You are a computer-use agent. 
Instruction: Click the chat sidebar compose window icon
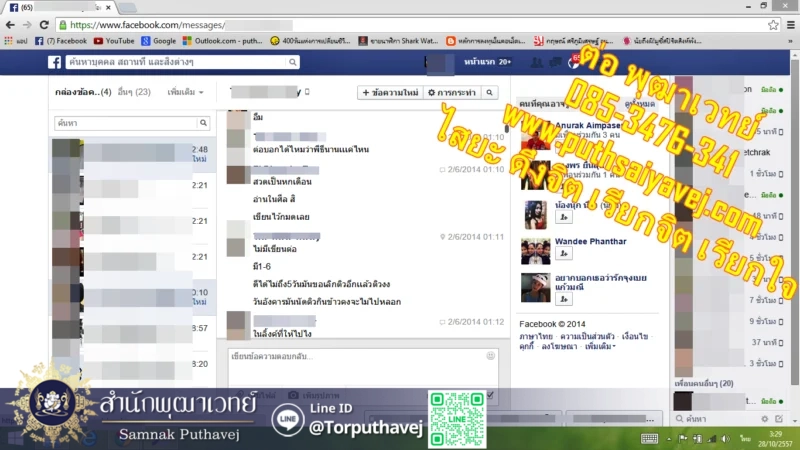(x=779, y=419)
